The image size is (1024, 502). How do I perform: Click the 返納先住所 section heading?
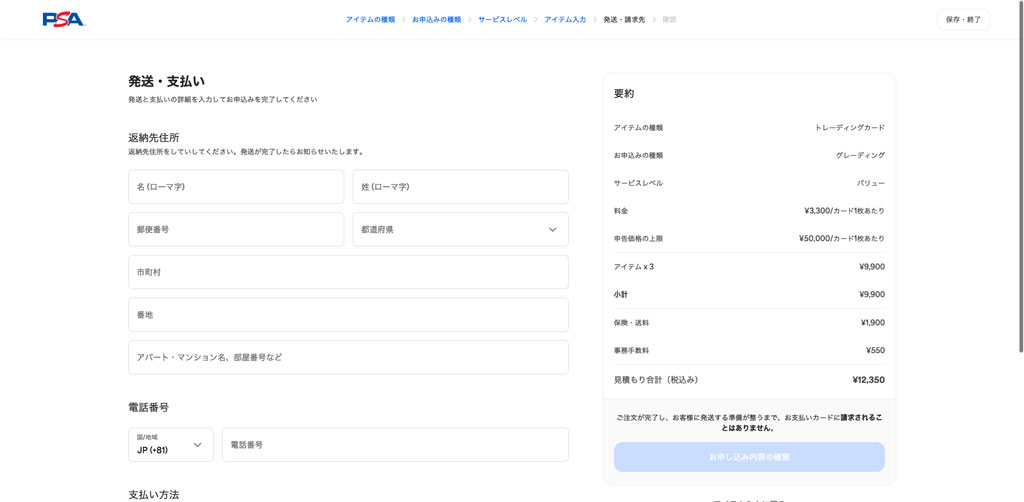tap(154, 138)
